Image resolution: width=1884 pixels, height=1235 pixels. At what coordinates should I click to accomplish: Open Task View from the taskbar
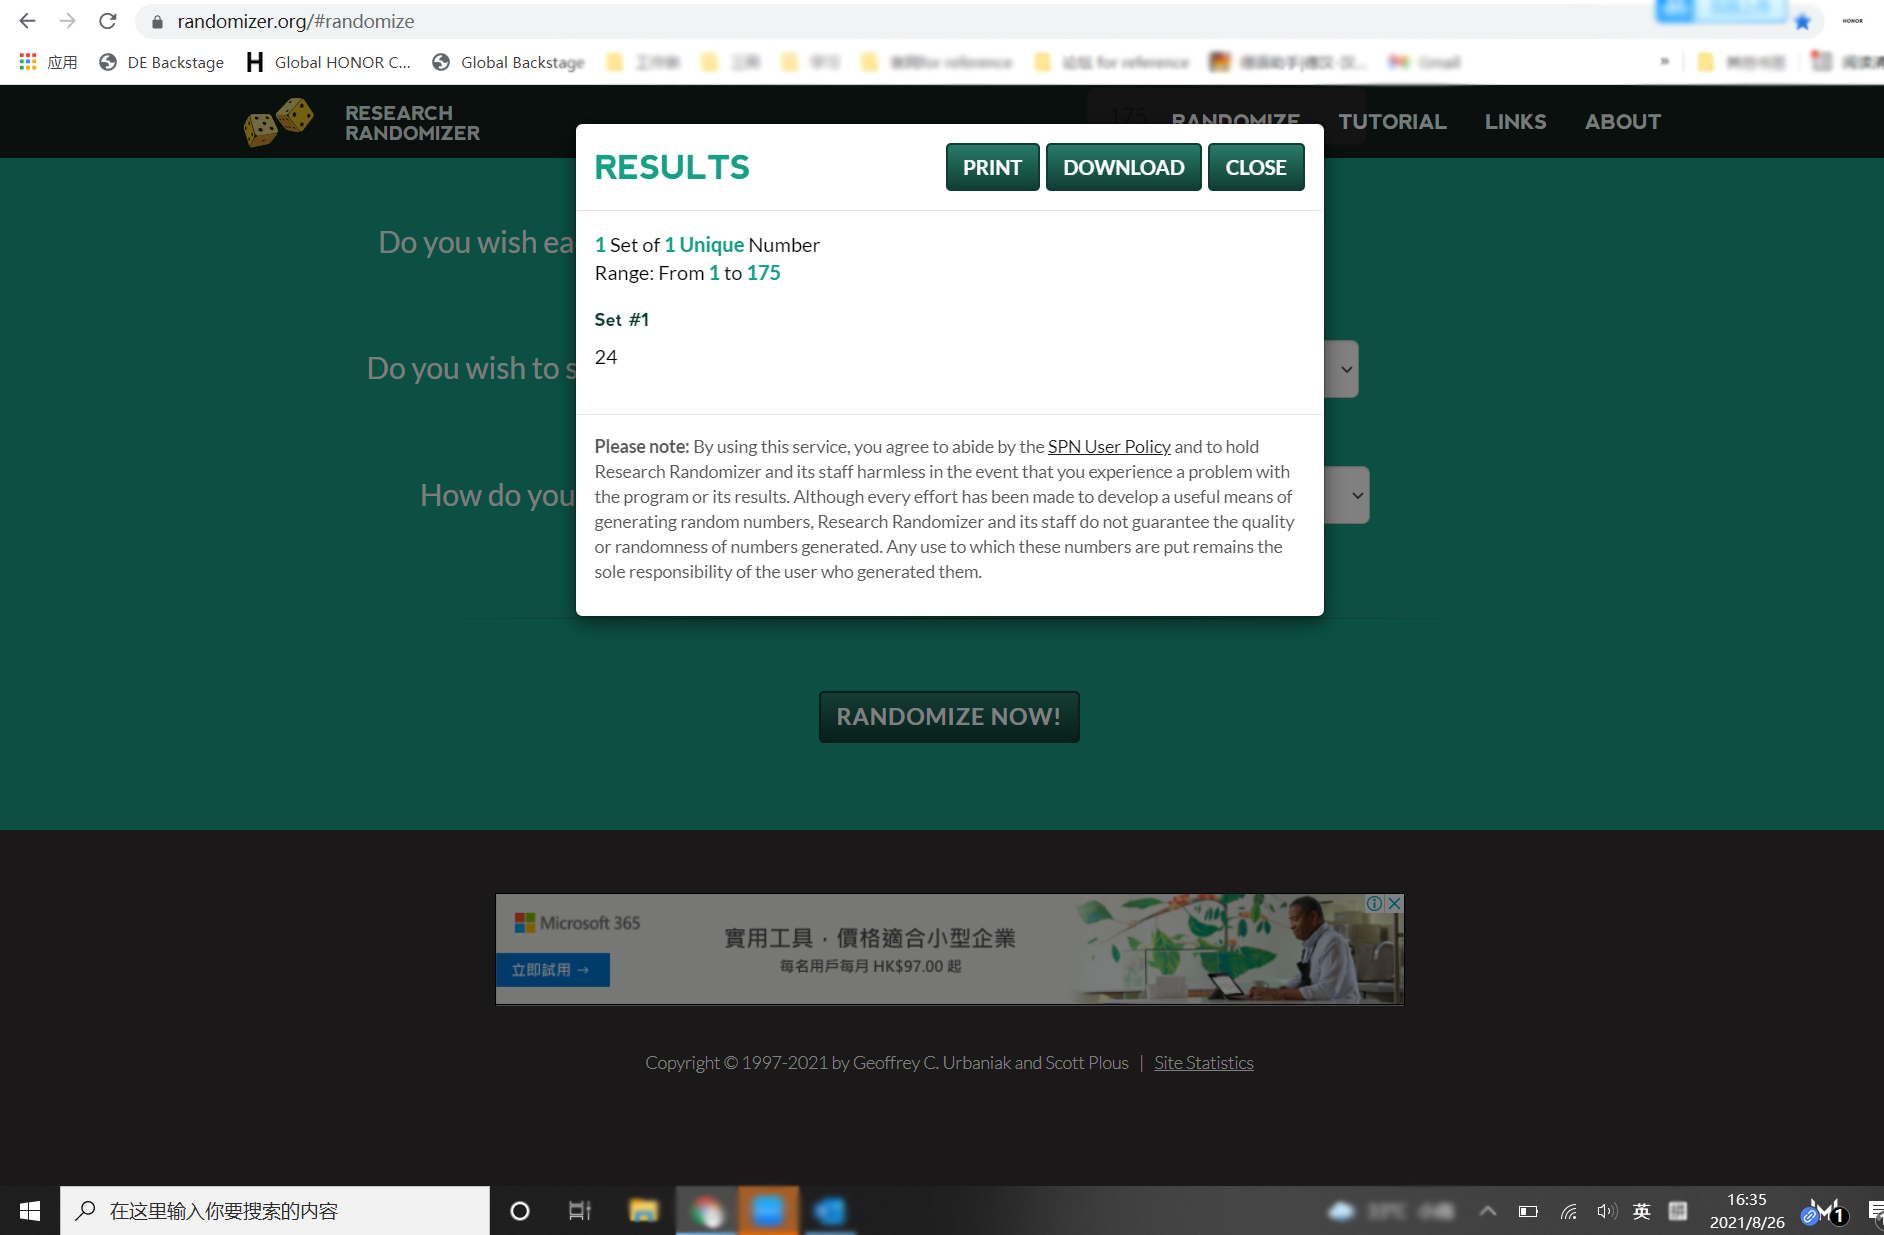click(x=579, y=1210)
